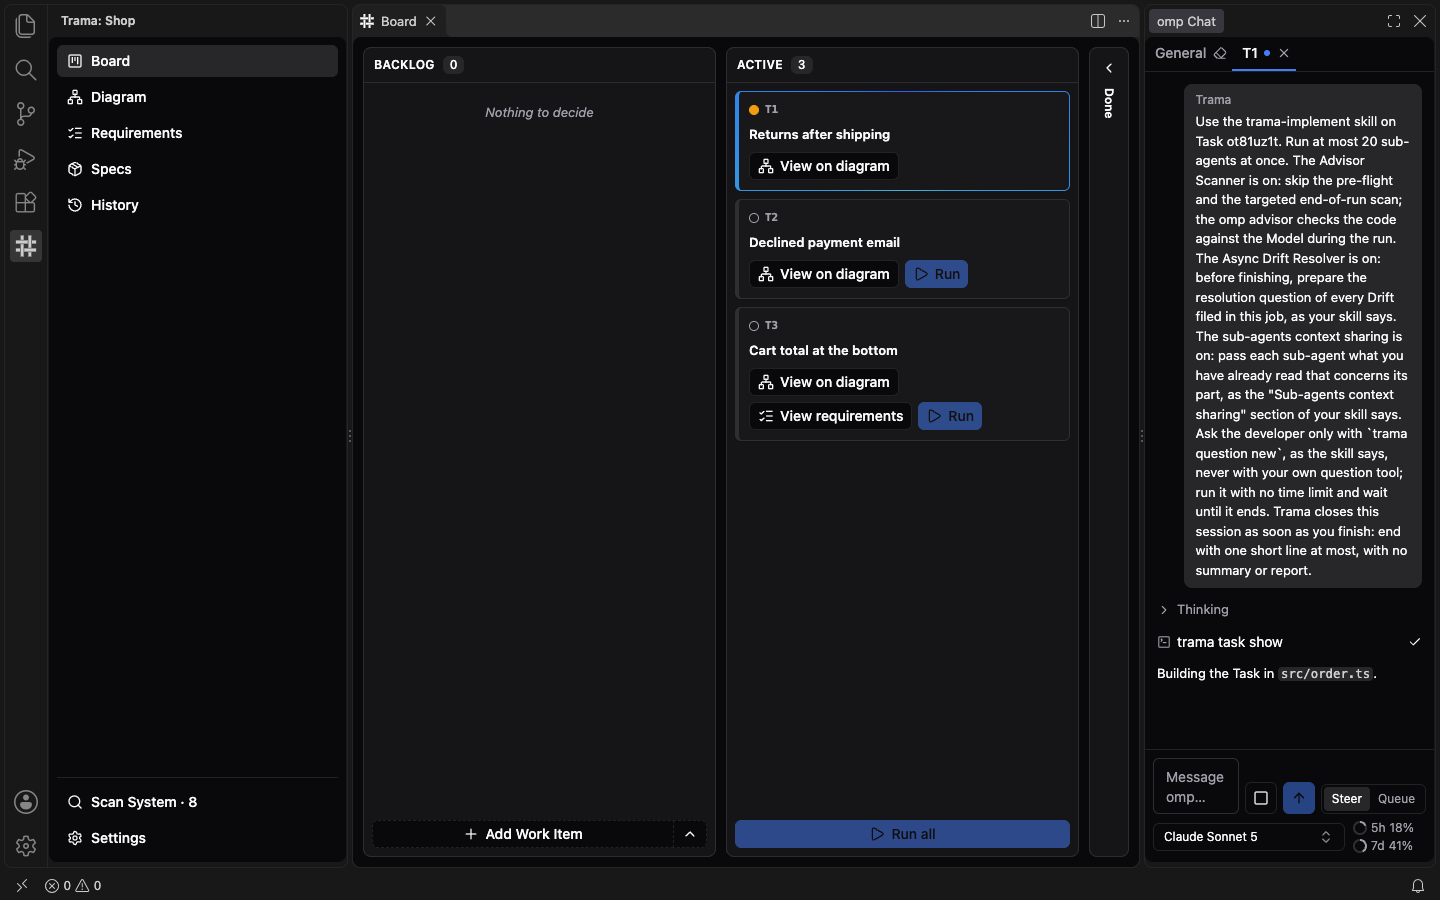
Task: Click Add Work Item button
Action: [523, 834]
